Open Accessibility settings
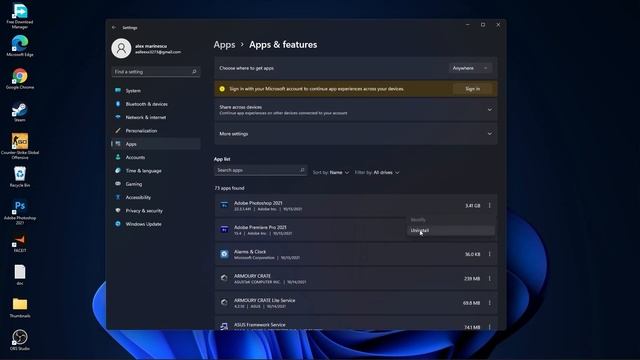Viewport: 640px width, 360px height. coord(156,197)
